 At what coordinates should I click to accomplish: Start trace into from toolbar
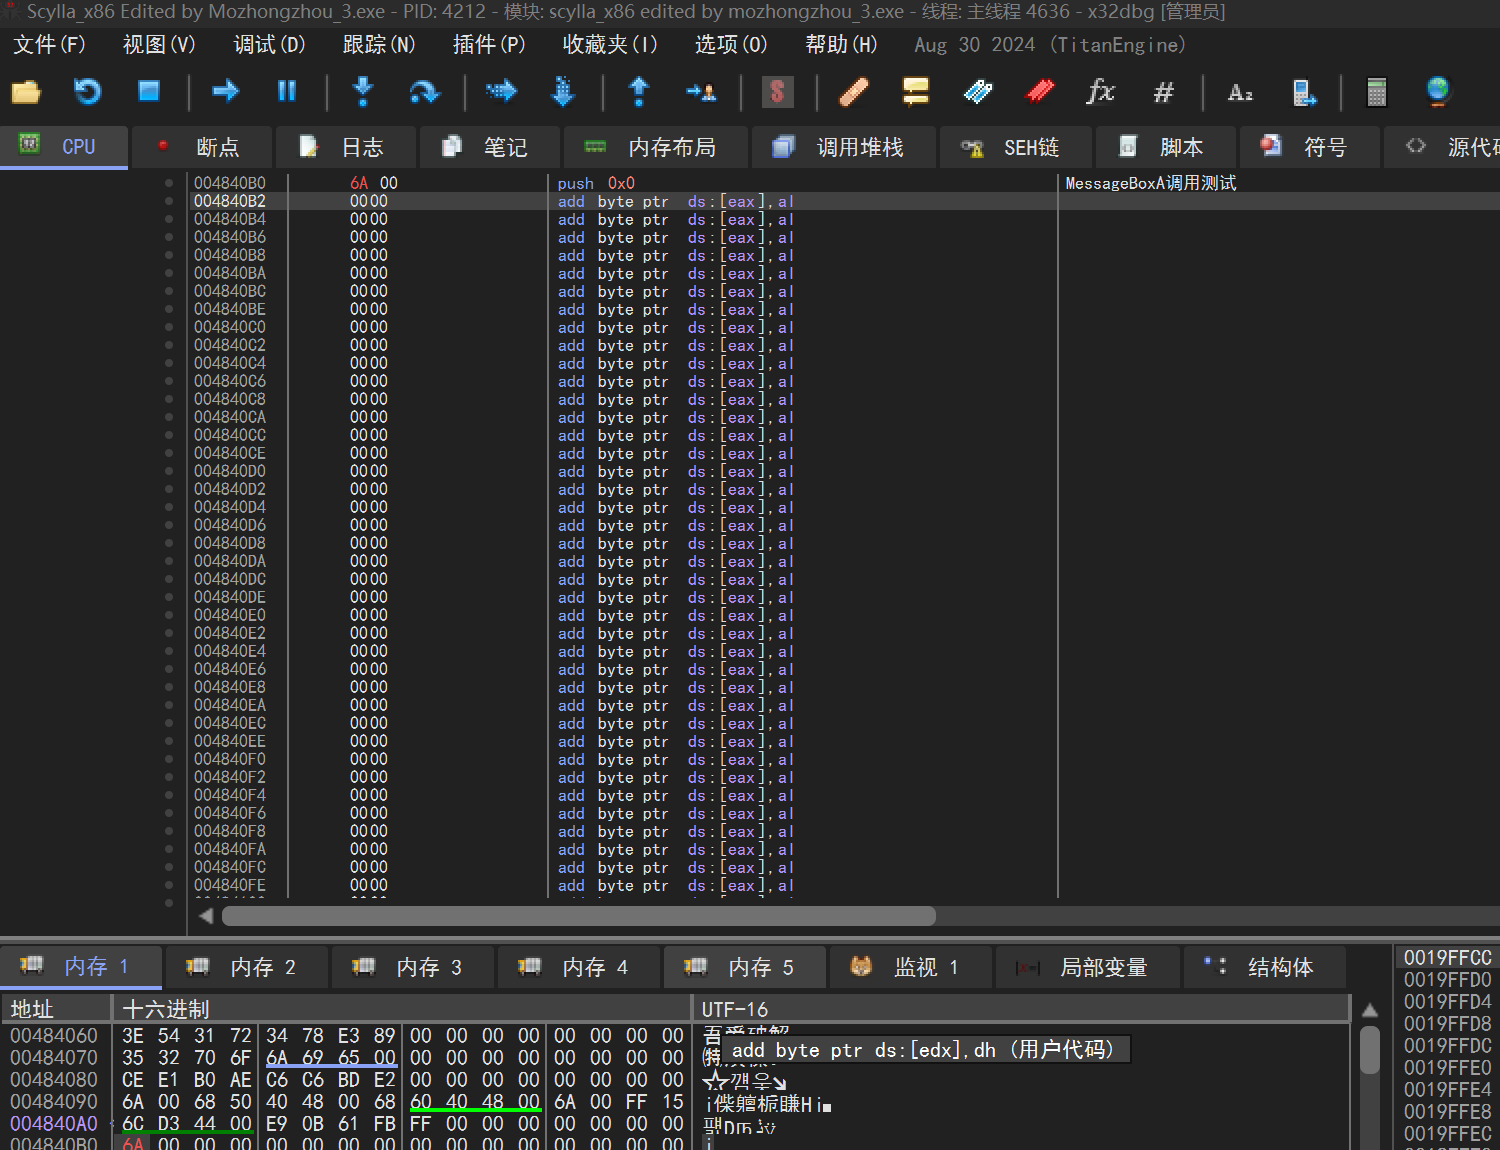[501, 92]
